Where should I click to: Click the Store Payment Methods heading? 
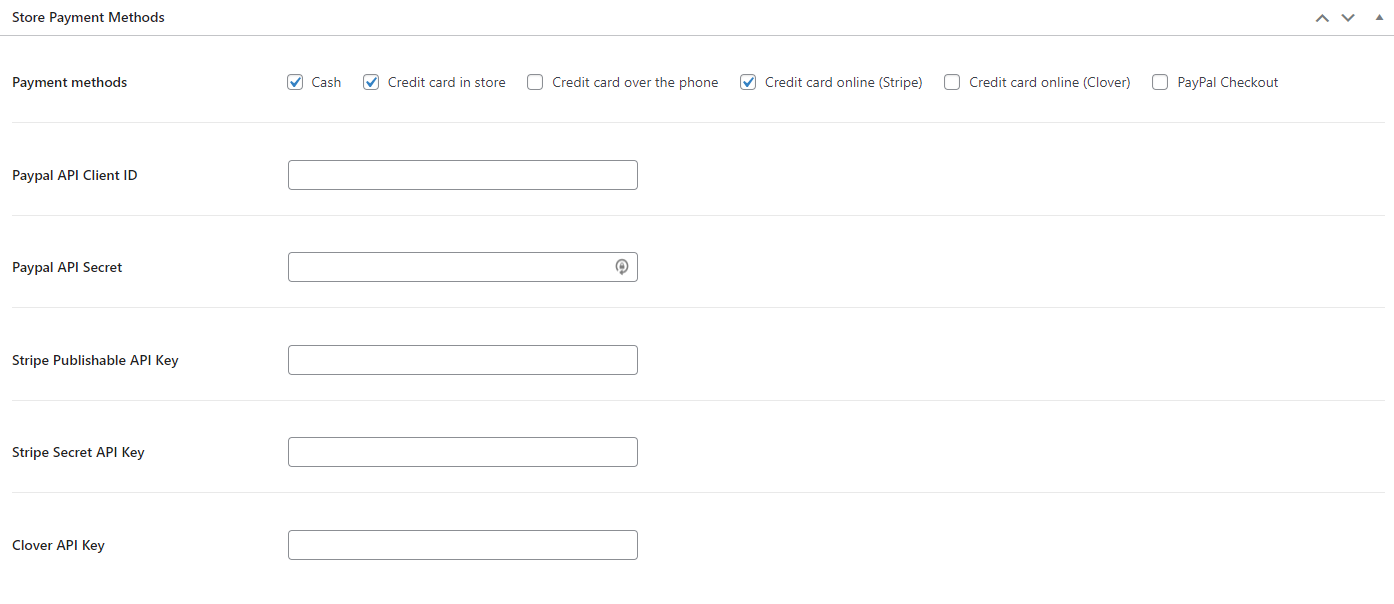coord(88,18)
